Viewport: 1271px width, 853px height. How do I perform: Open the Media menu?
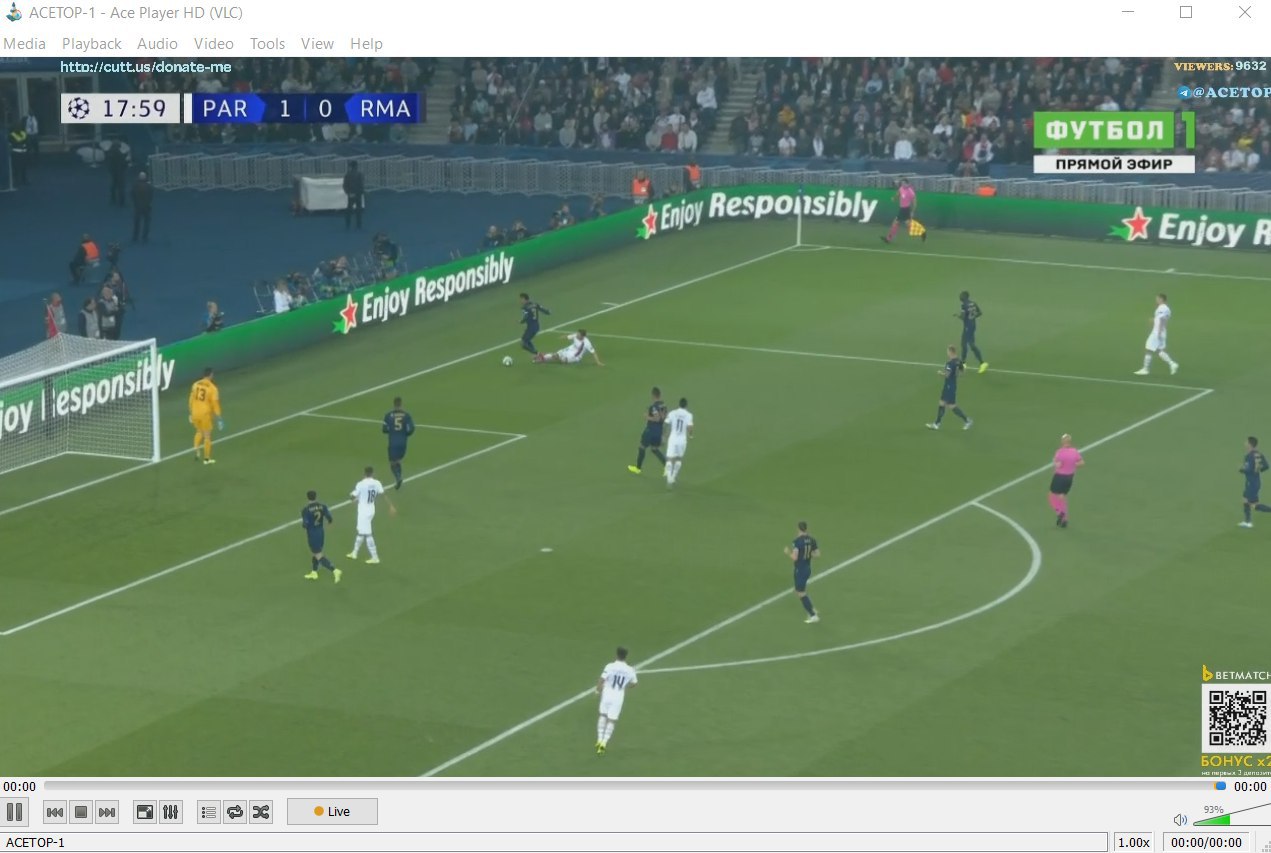pyautogui.click(x=24, y=44)
